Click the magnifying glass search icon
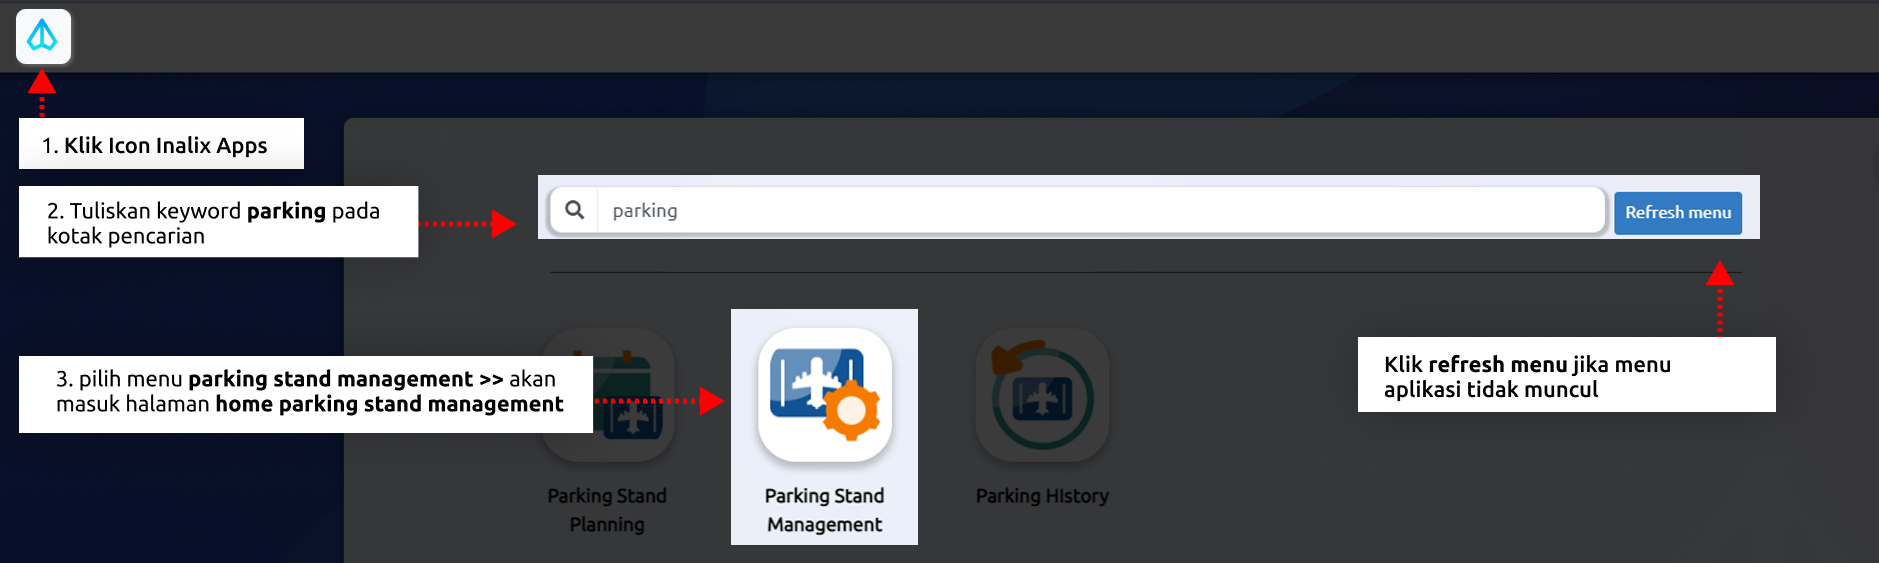The width and height of the screenshot is (1879, 563). click(574, 211)
